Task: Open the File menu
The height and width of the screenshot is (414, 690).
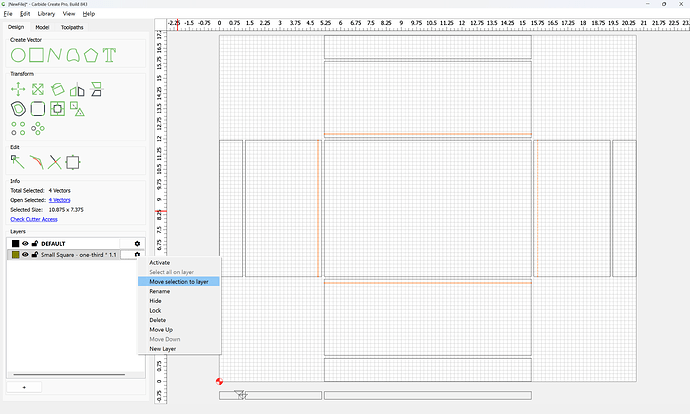Action: (x=8, y=14)
